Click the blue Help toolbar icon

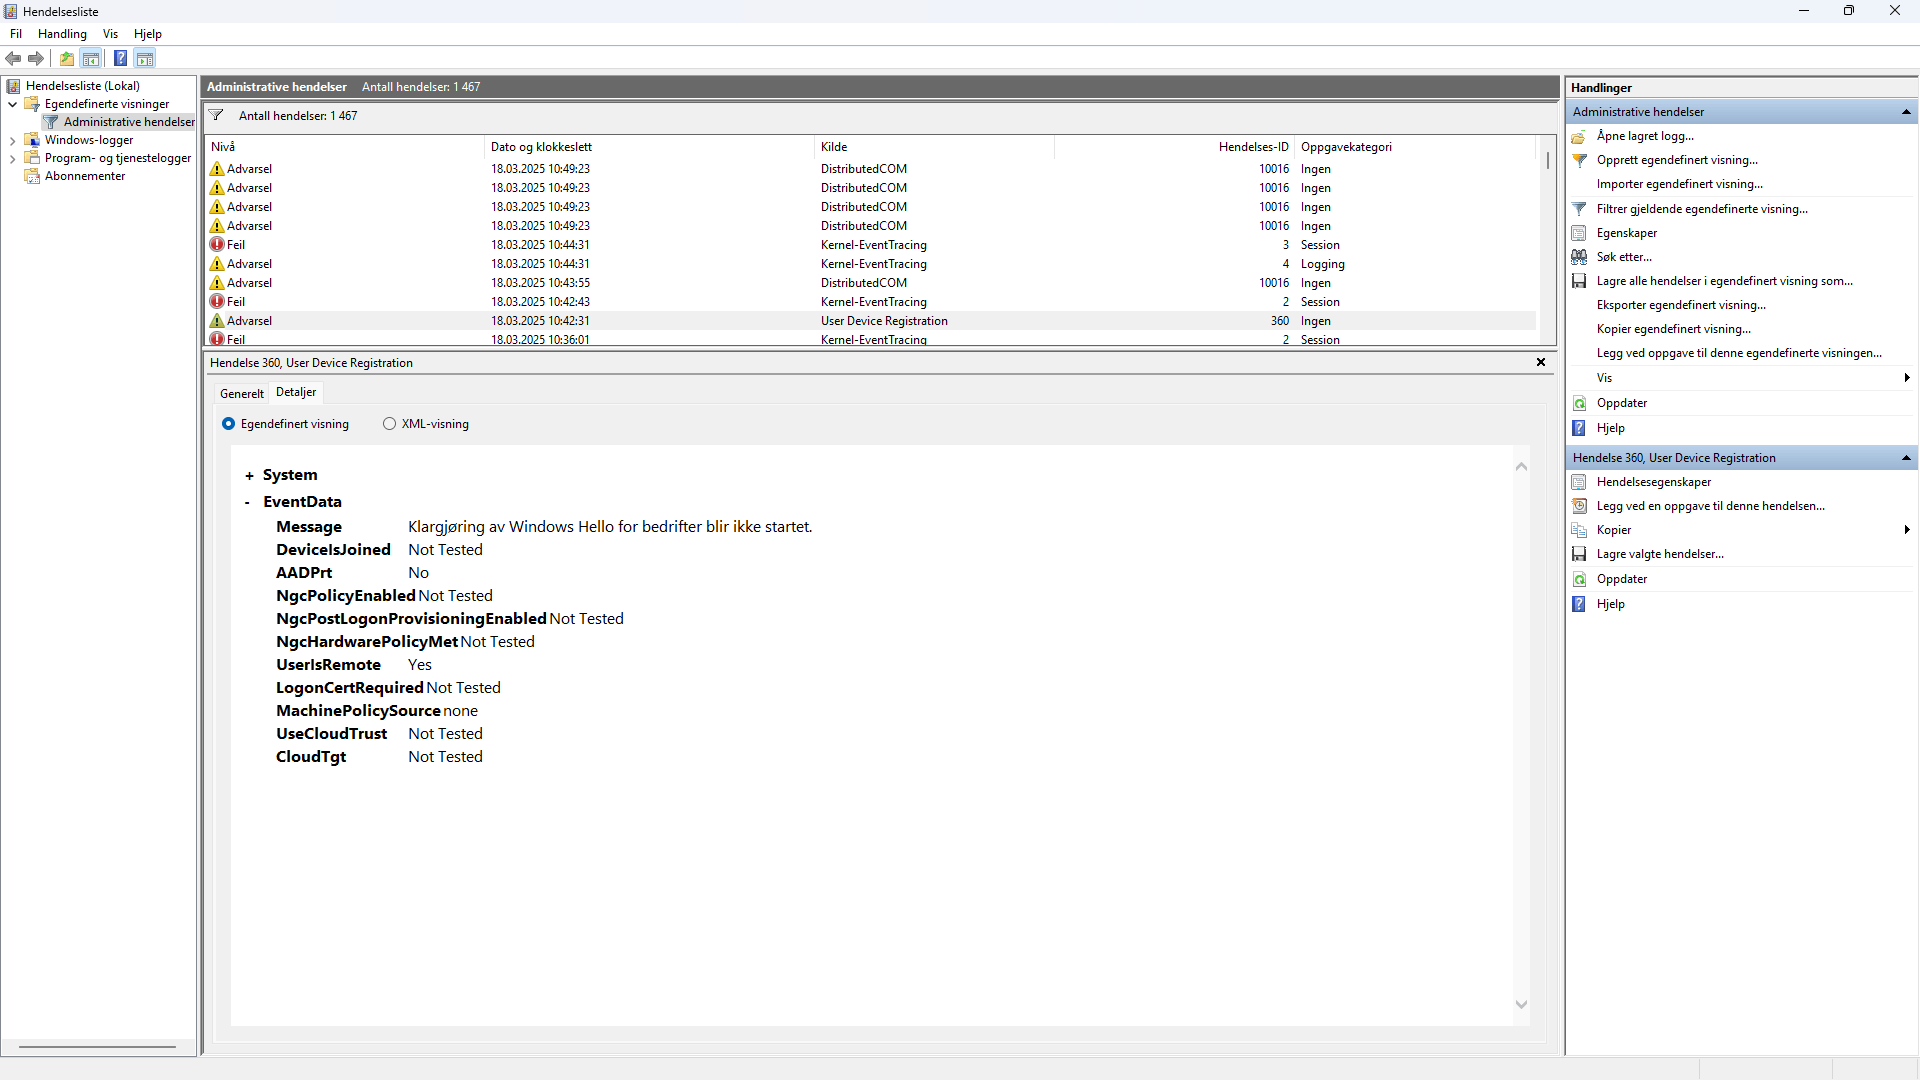(120, 58)
